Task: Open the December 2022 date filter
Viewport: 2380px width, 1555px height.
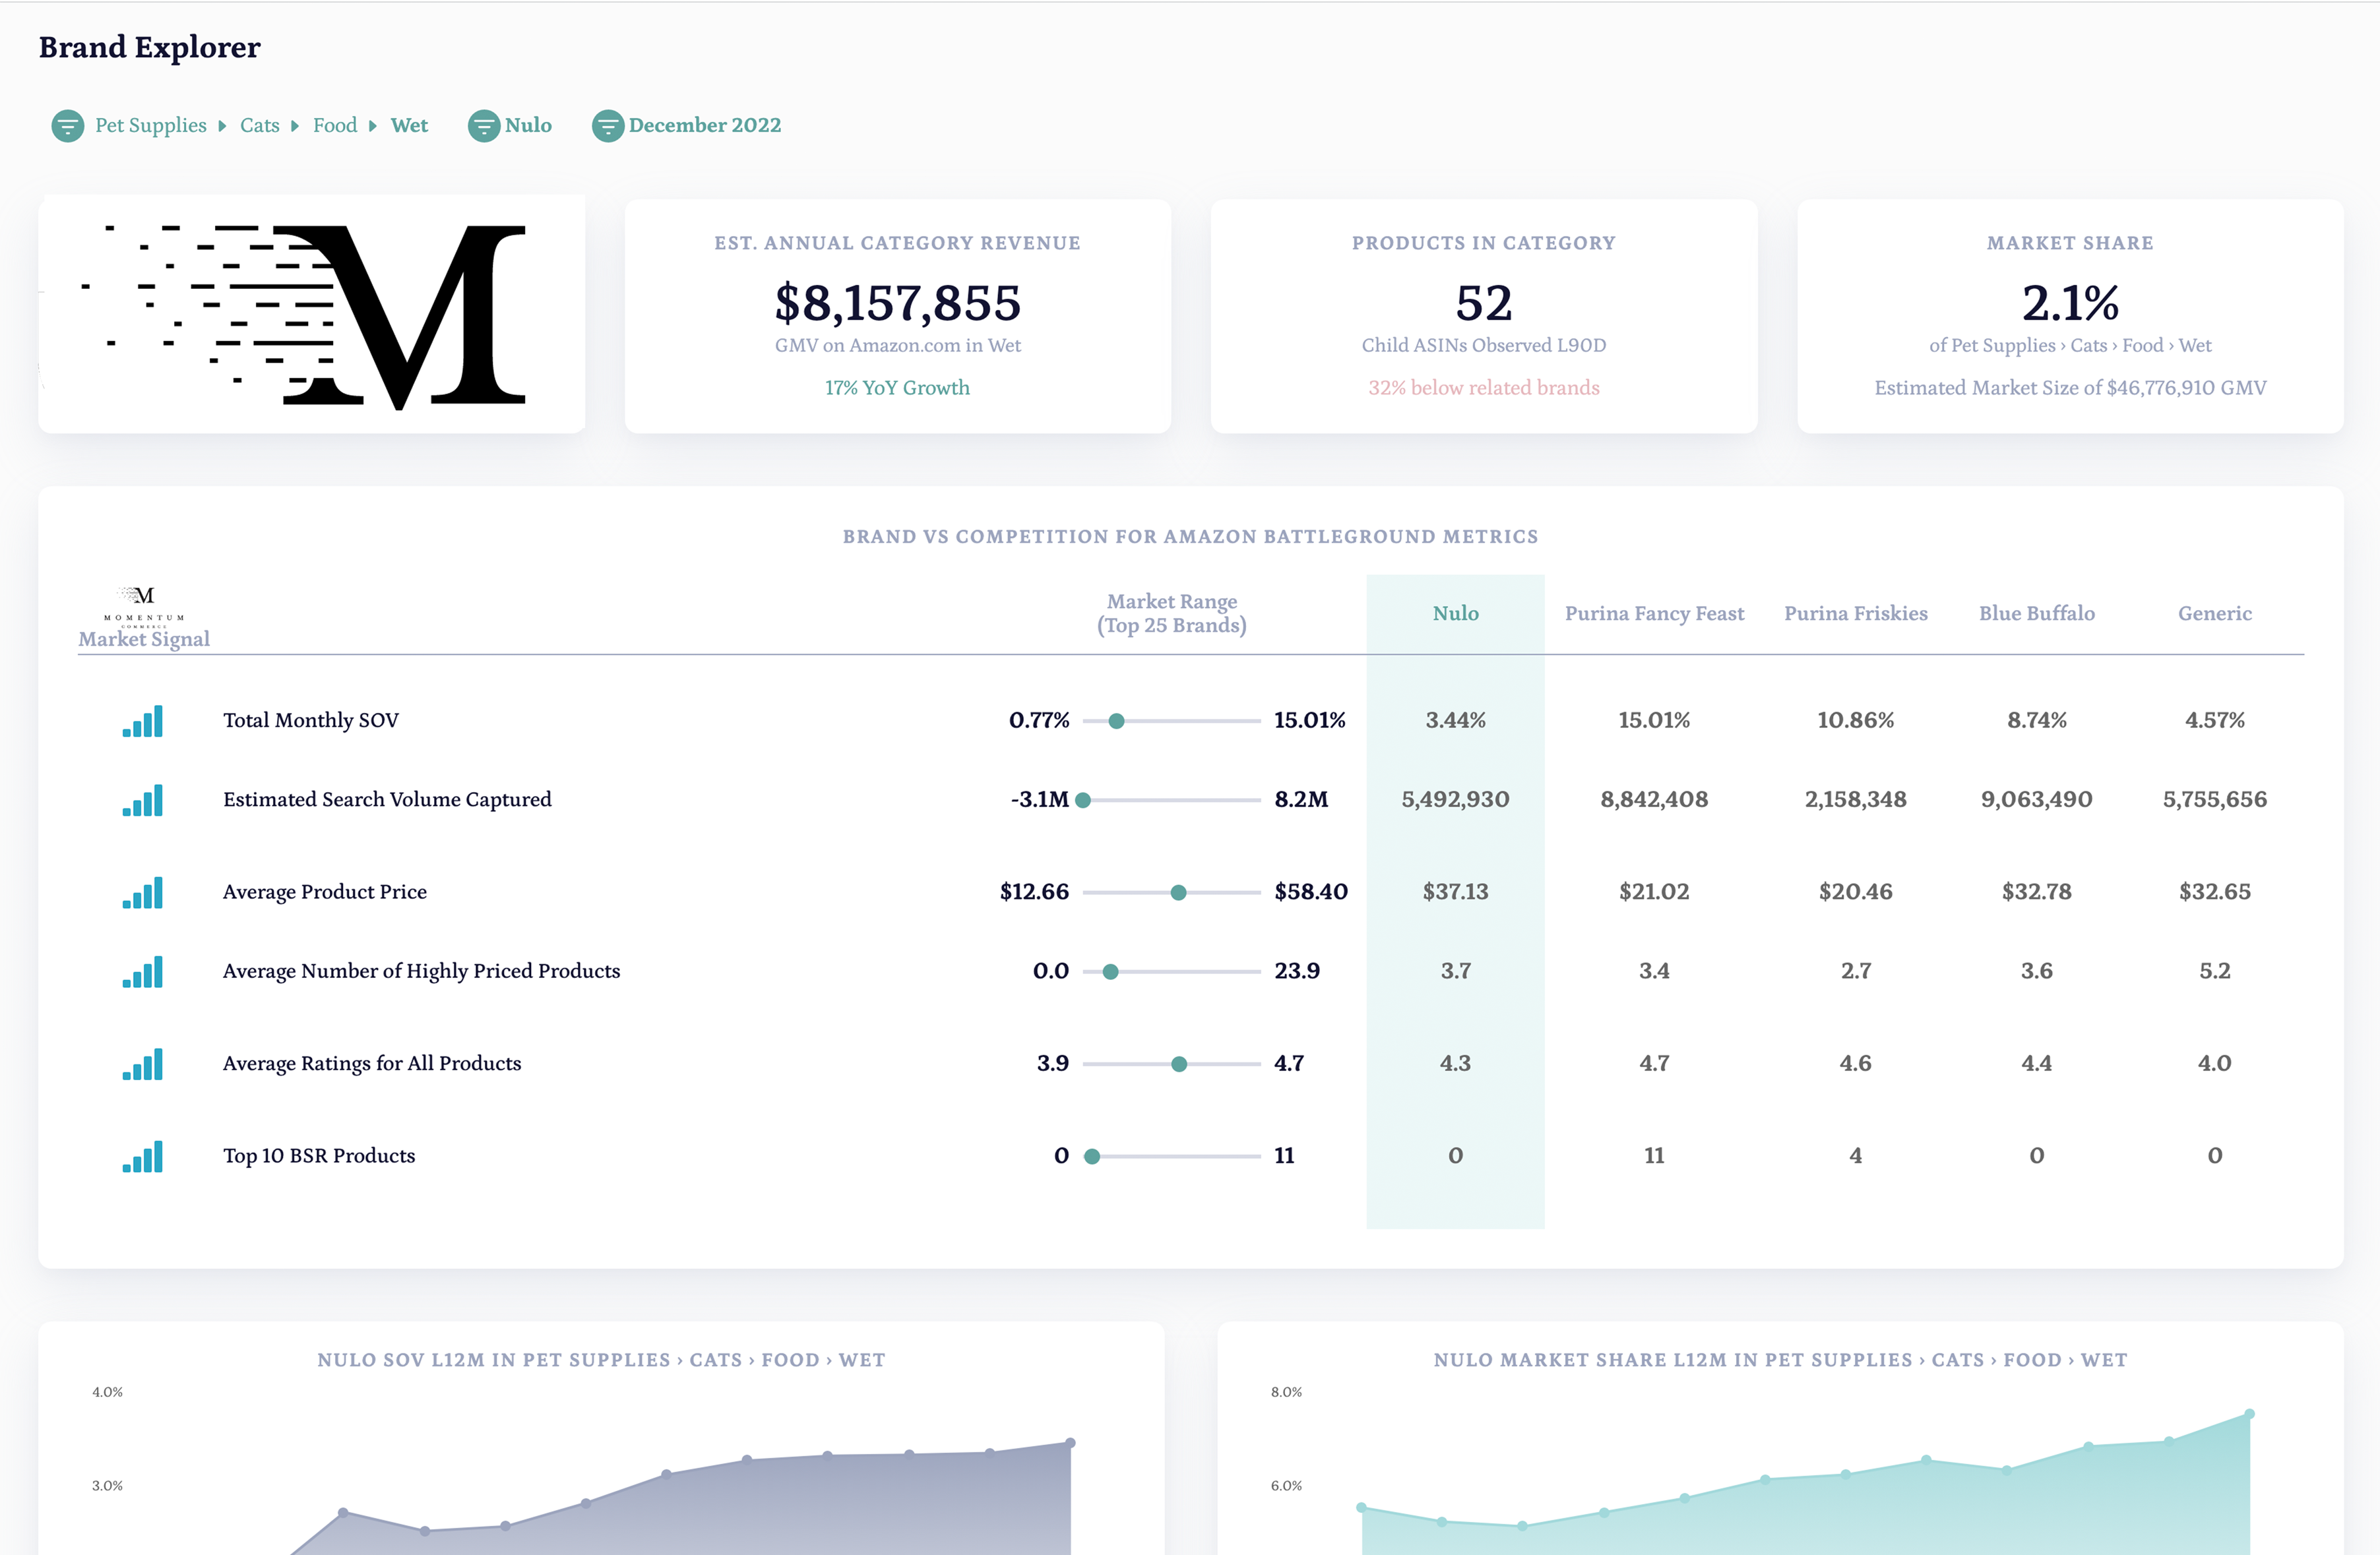Action: click(705, 126)
